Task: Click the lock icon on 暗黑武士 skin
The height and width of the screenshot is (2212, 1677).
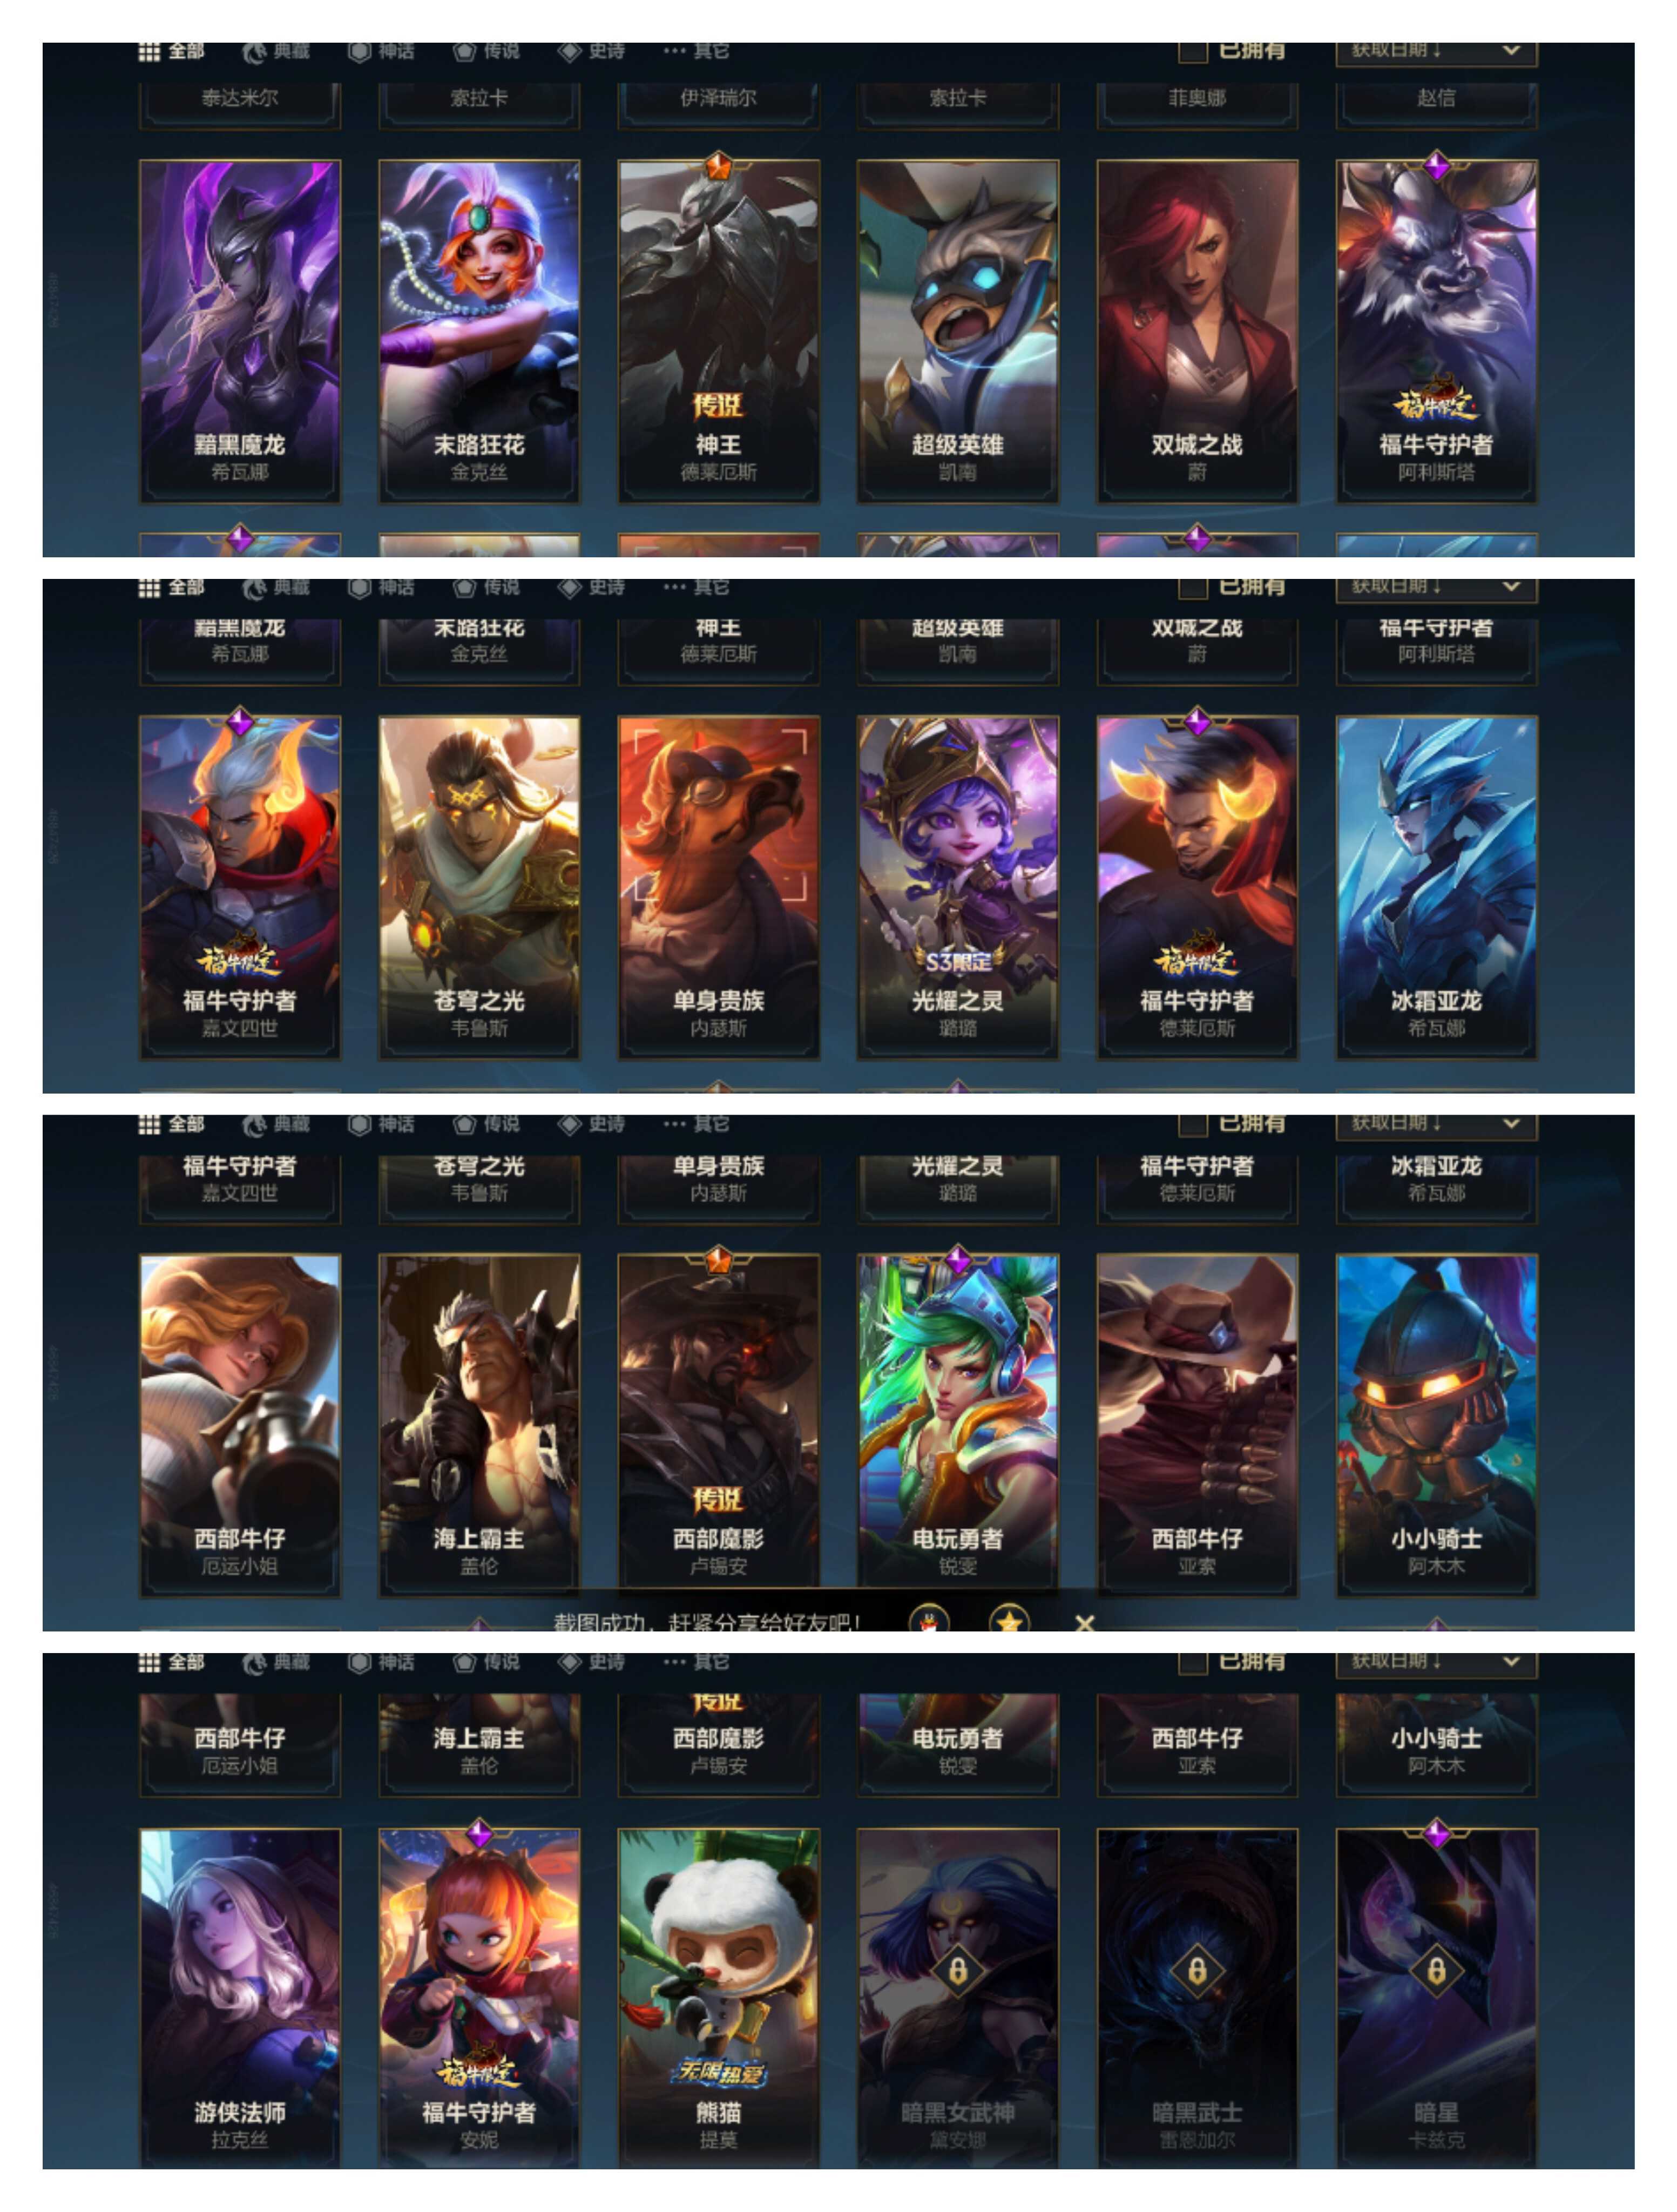Action: (x=1196, y=1971)
